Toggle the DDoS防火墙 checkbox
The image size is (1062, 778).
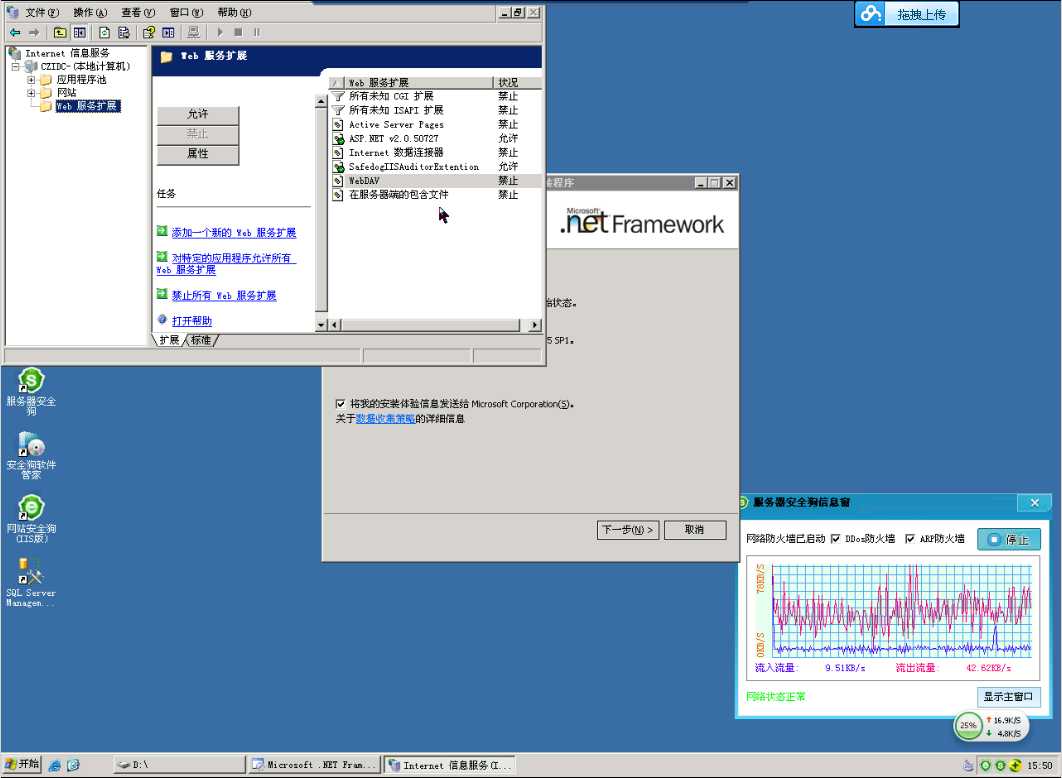835,539
